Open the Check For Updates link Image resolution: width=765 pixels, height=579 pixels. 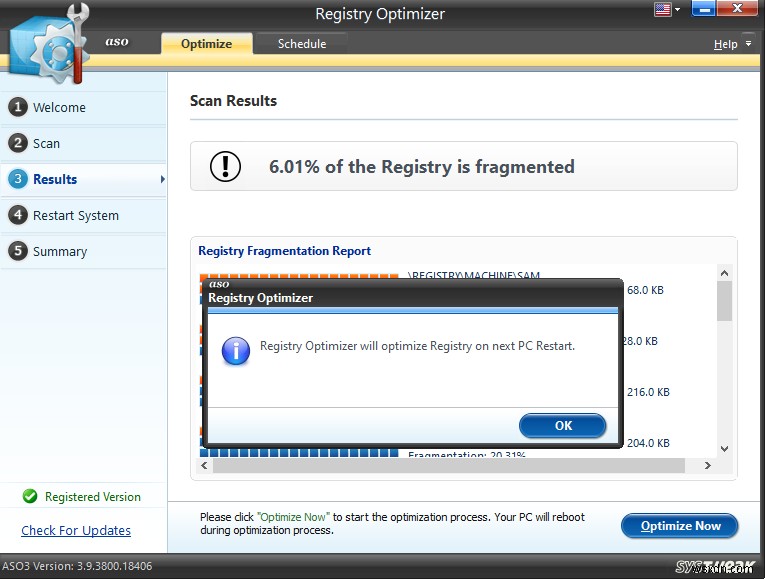(x=76, y=530)
